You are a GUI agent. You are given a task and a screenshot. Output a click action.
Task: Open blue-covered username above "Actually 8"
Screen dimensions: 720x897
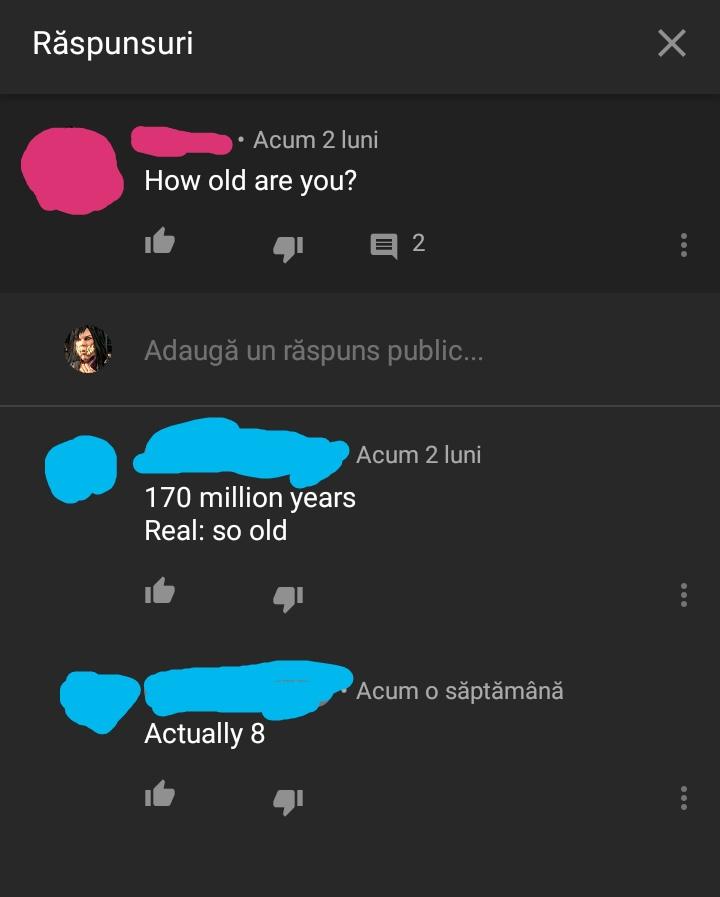click(x=248, y=690)
